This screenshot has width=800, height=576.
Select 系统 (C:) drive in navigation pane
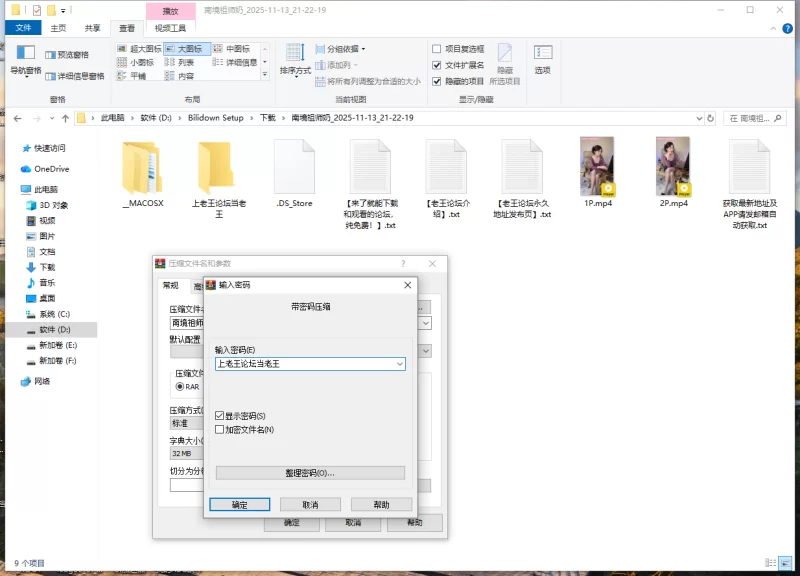(x=48, y=314)
